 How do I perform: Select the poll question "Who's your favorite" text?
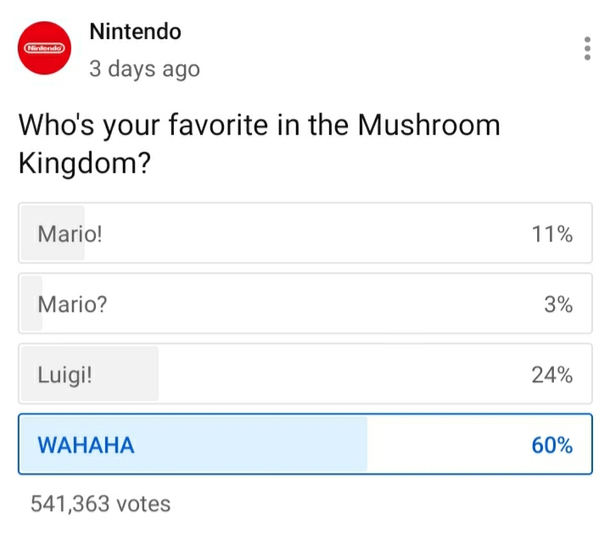point(143,126)
